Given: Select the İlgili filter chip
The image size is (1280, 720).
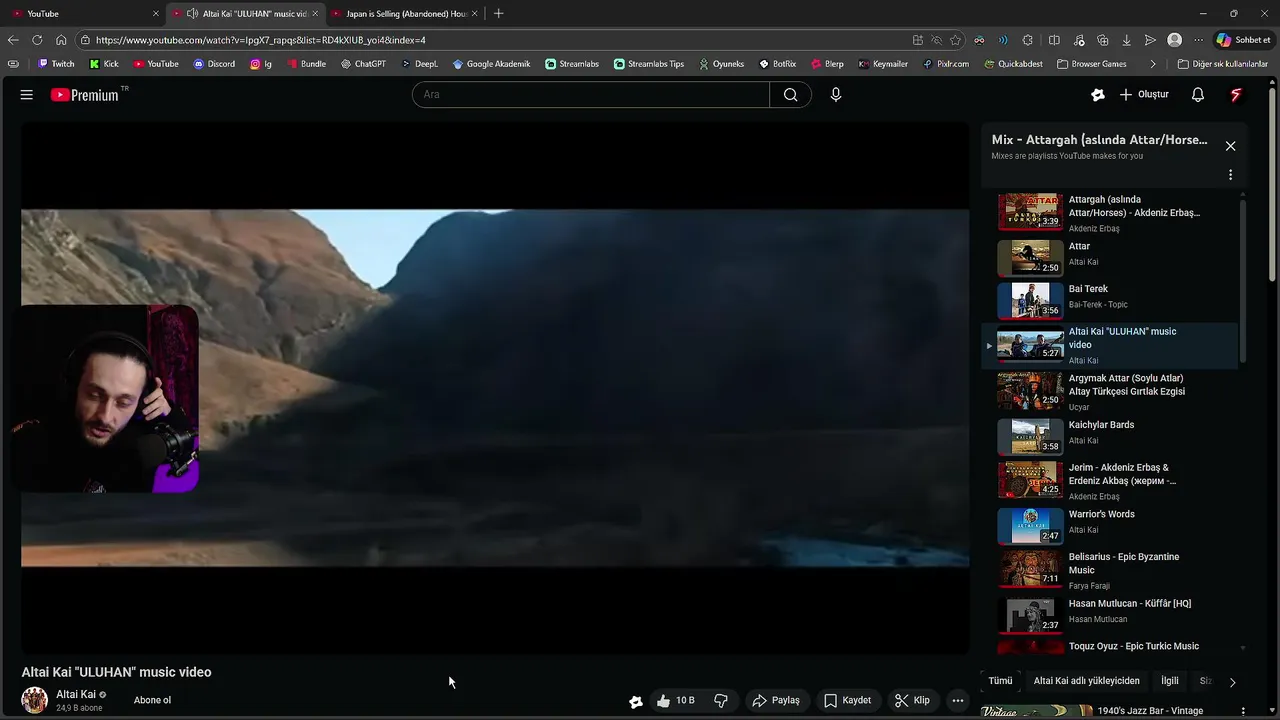Looking at the screenshot, I should (x=1170, y=681).
